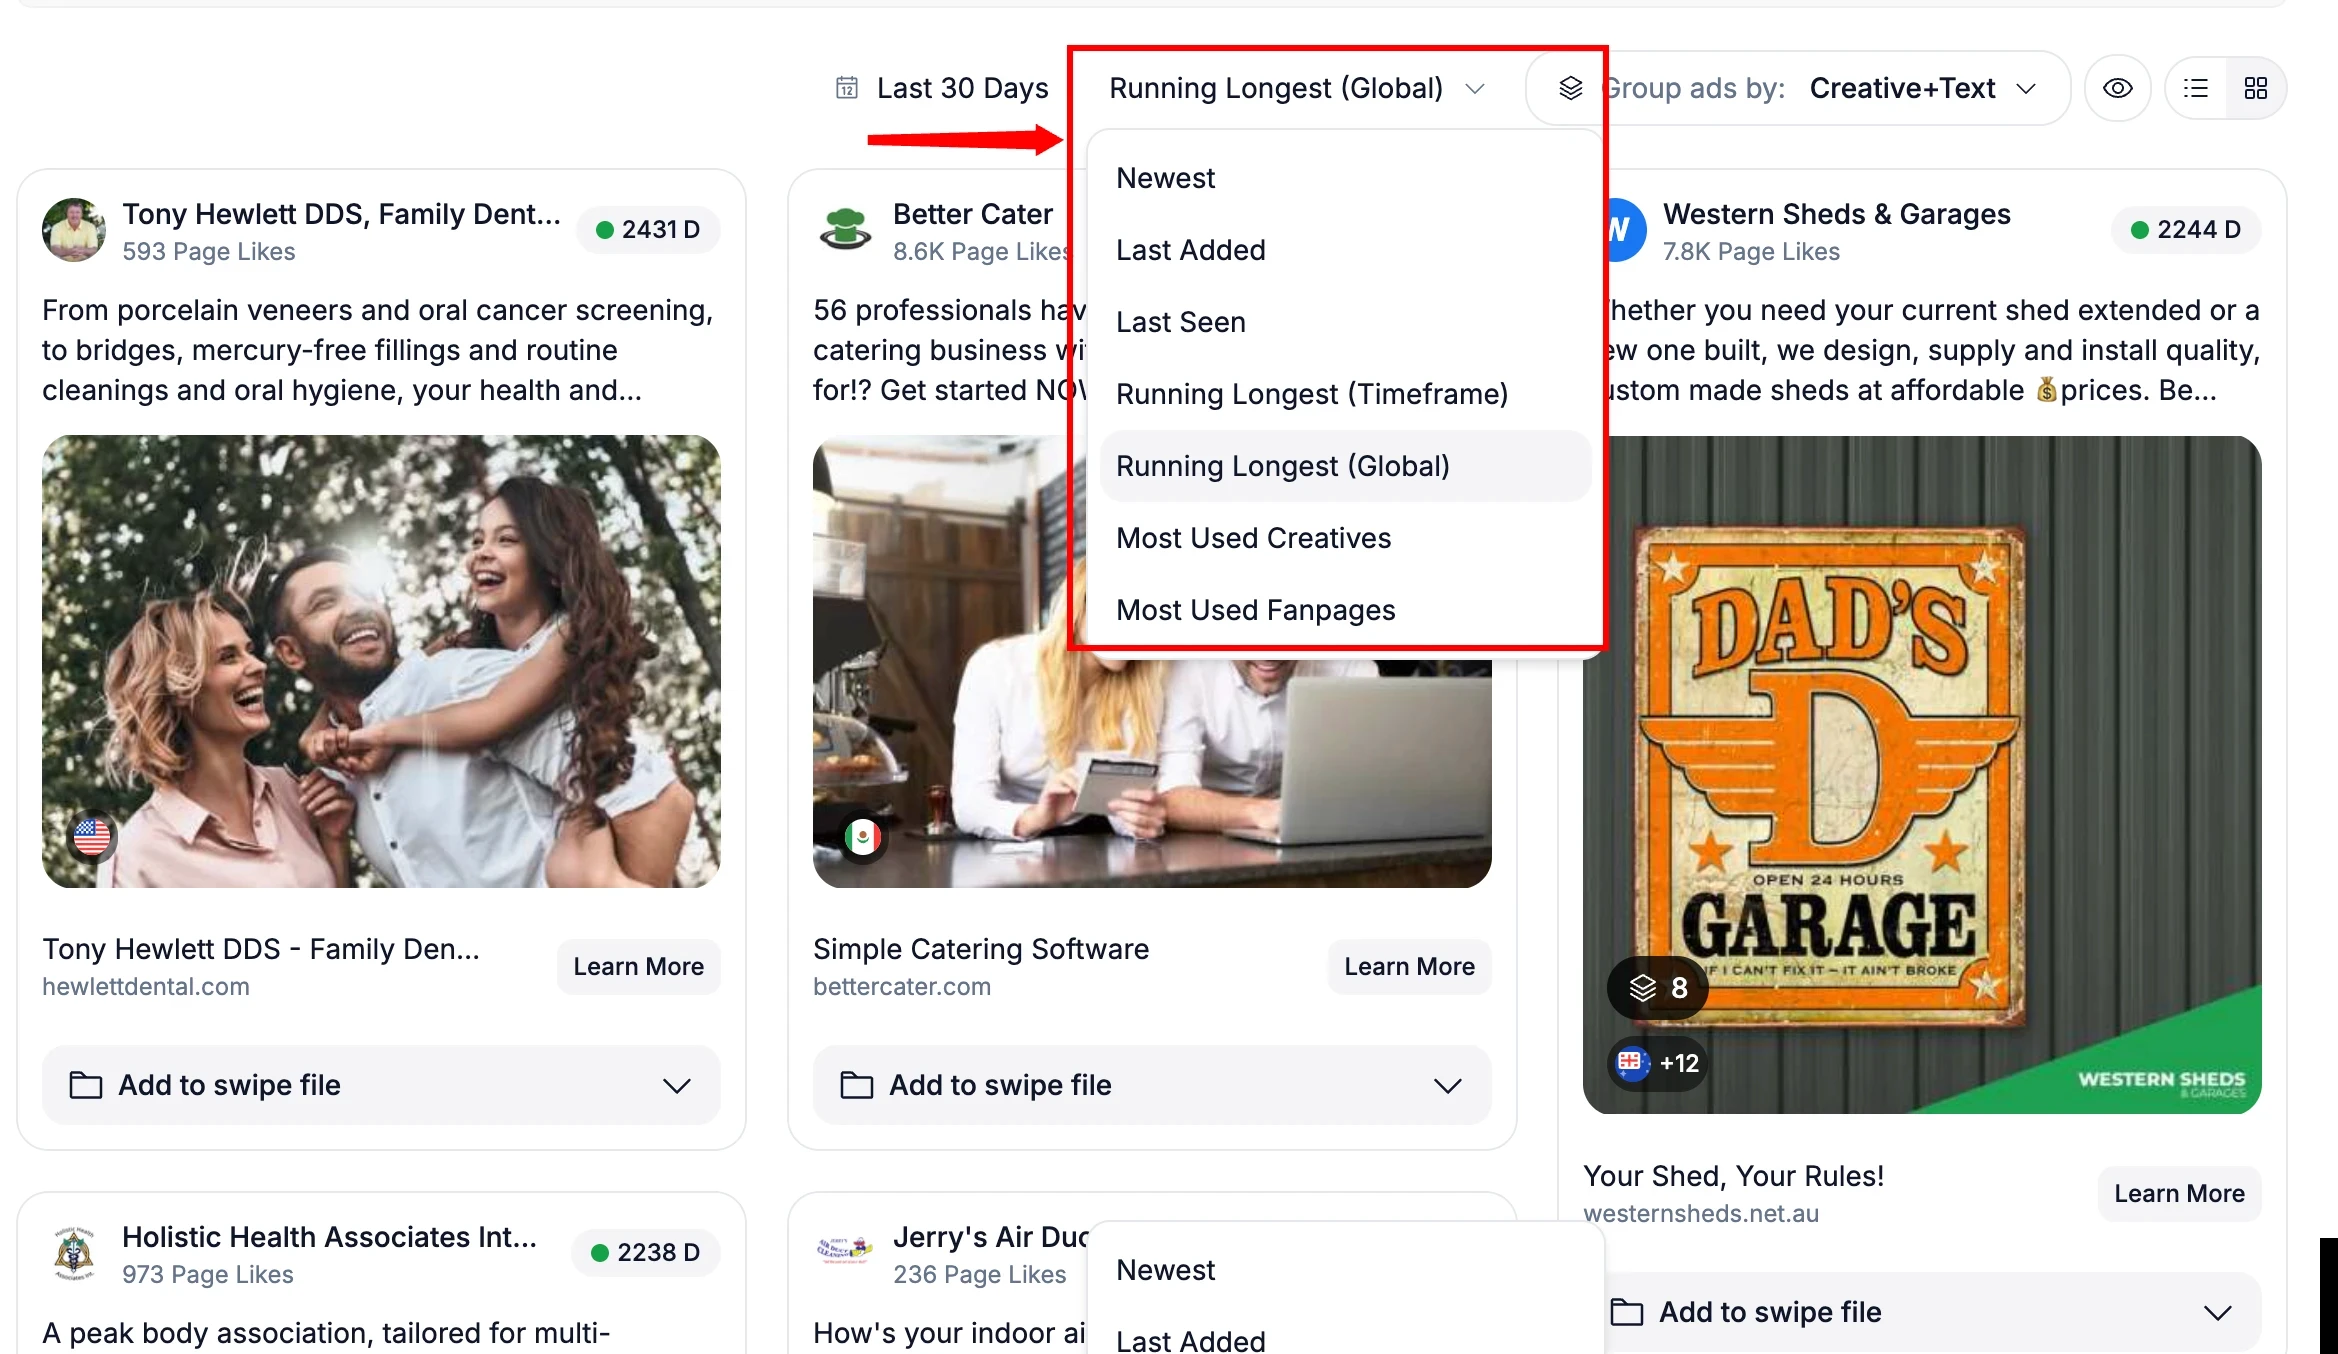Switch to list view layout icon
The height and width of the screenshot is (1354, 2338).
click(2196, 88)
